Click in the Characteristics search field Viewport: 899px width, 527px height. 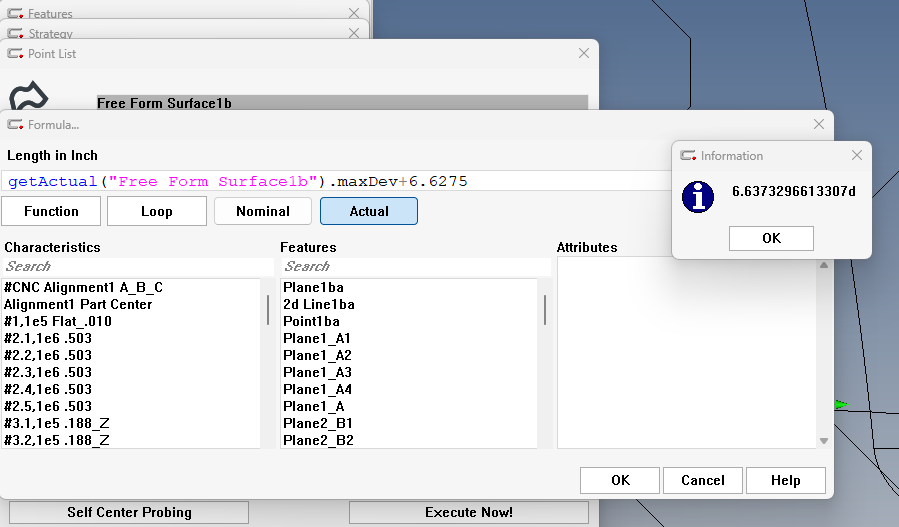138,266
